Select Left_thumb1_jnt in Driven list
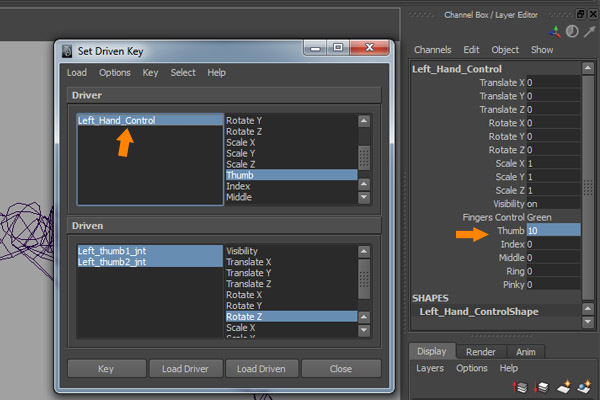Screen dimensions: 600x400 pyautogui.click(x=150, y=251)
